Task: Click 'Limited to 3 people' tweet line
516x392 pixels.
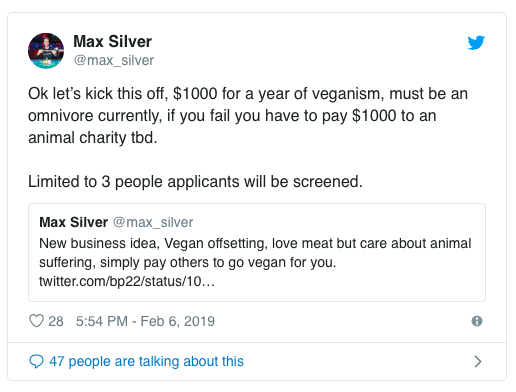Action: [195, 182]
